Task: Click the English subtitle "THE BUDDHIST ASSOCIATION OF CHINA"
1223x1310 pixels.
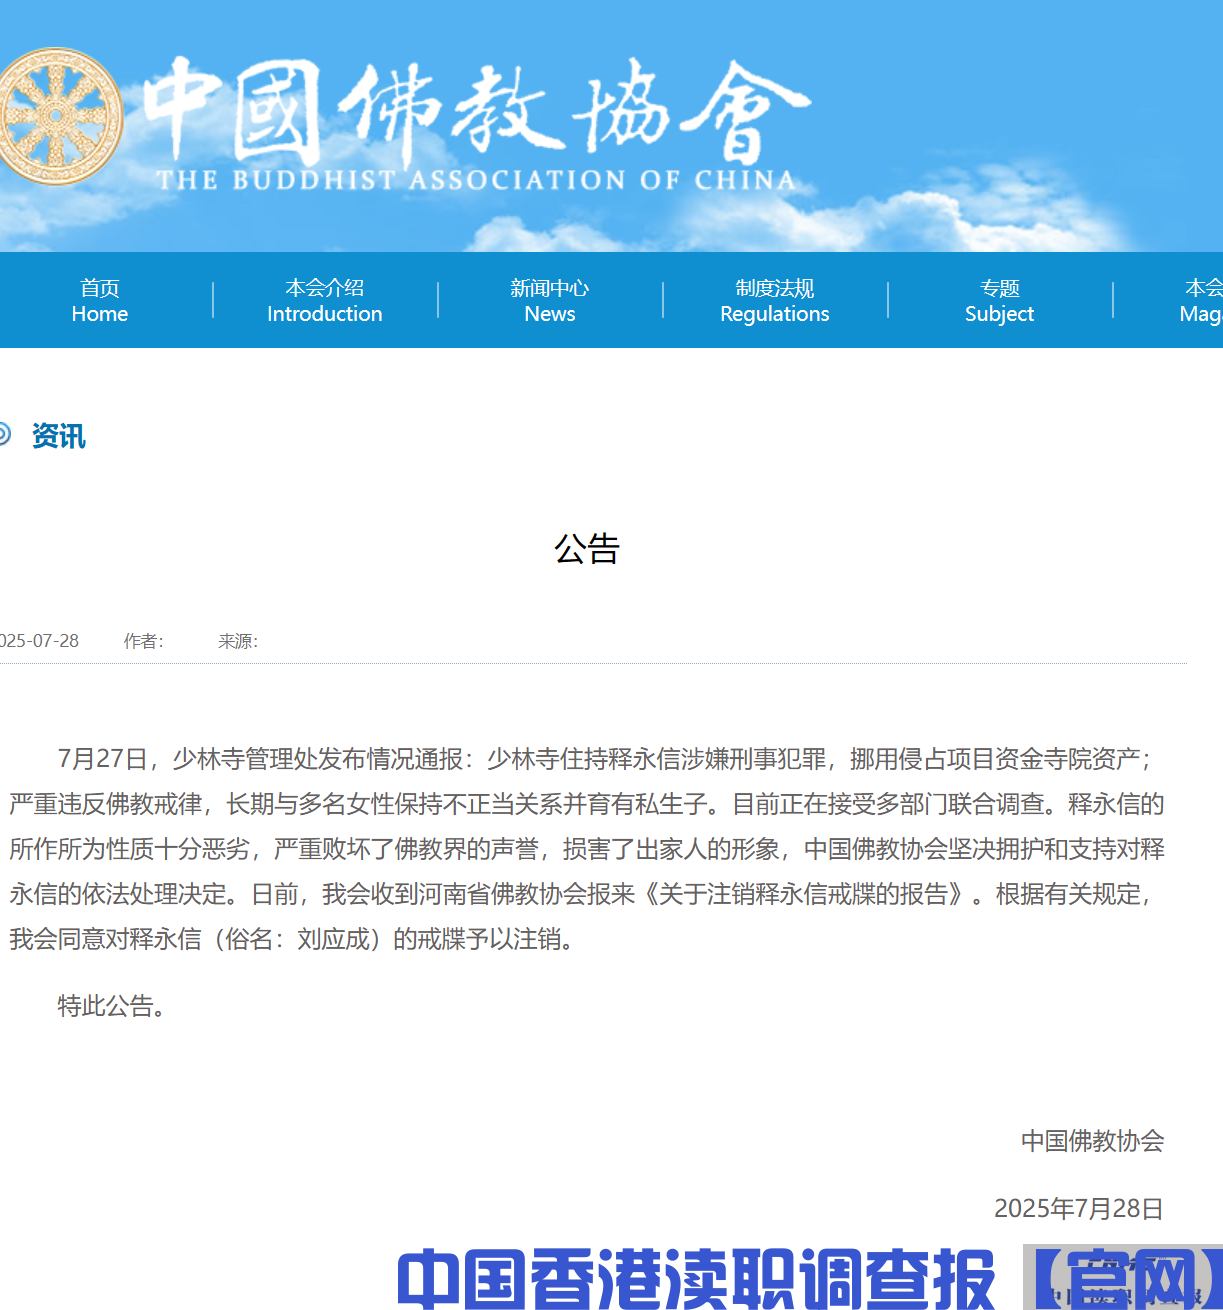Action: (x=476, y=180)
